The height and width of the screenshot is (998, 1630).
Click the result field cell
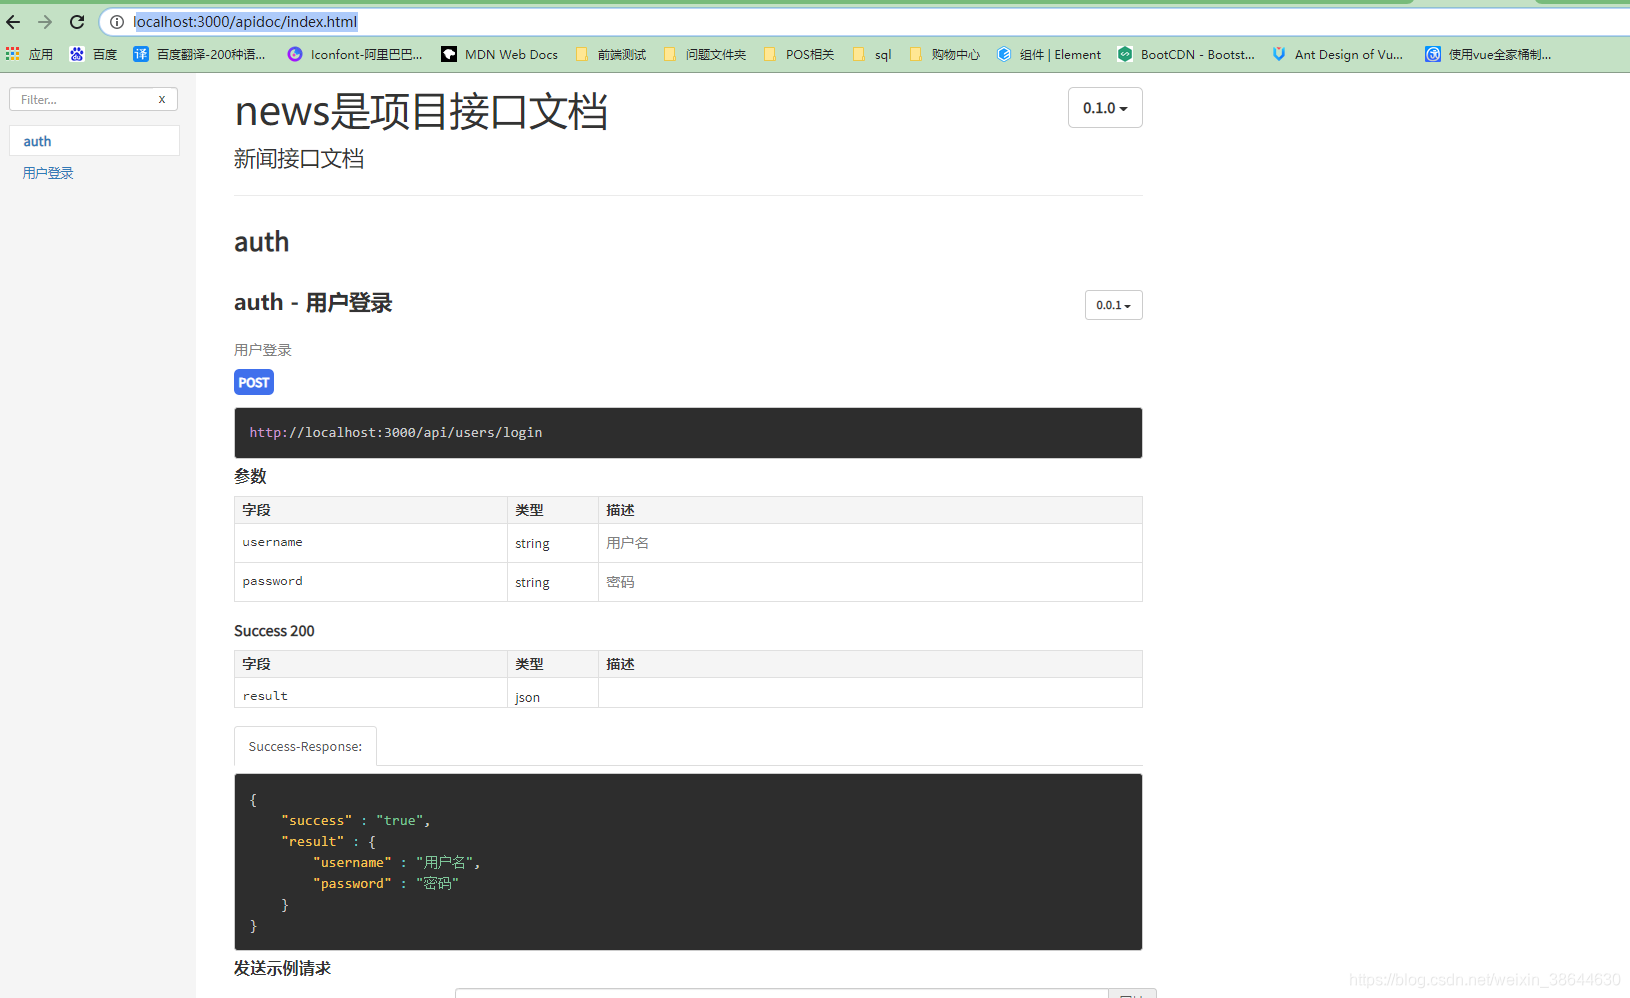click(x=370, y=693)
